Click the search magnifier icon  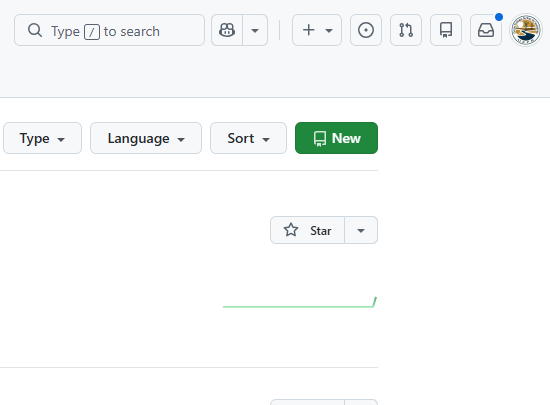pos(35,31)
